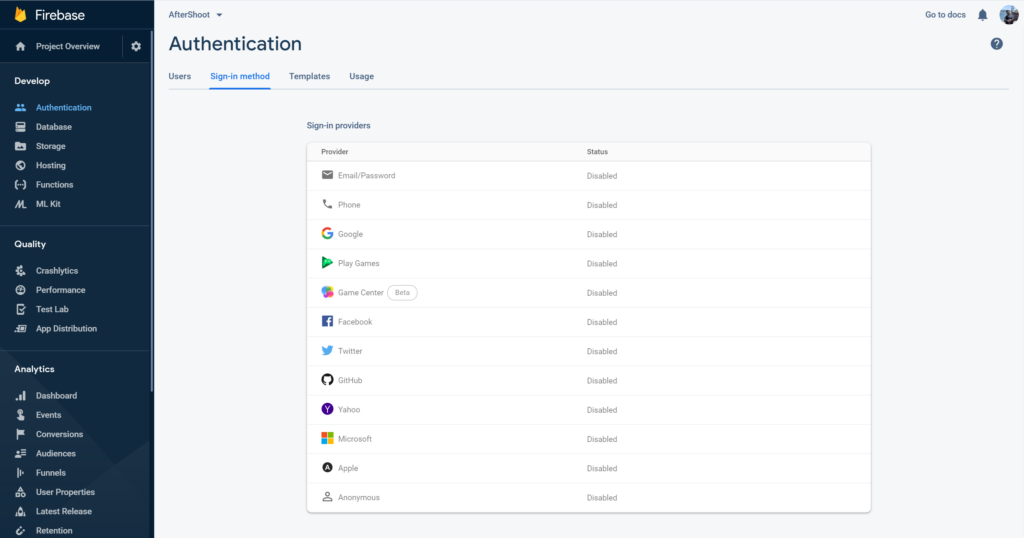Screen dimensions: 1024x538
Task: Click the Functions brackets icon
Action: tap(20, 185)
